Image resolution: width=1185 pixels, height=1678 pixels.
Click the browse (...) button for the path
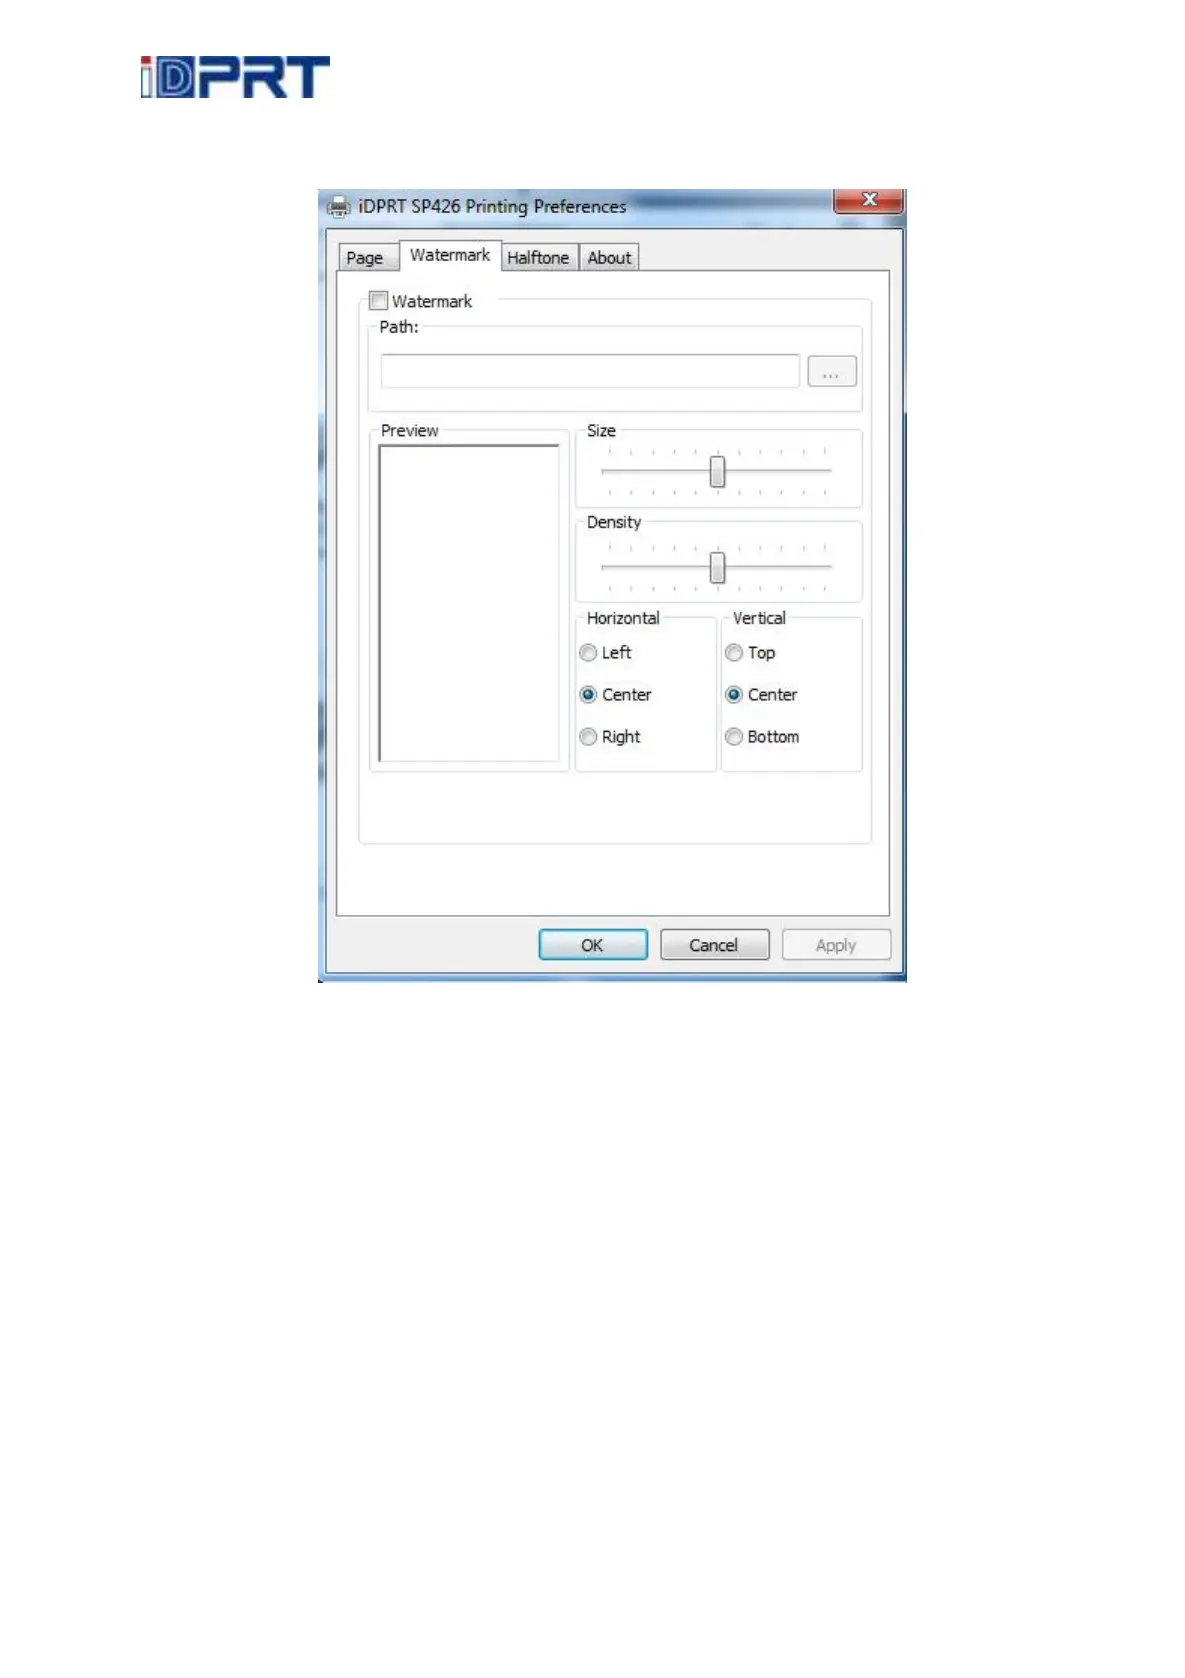point(831,371)
